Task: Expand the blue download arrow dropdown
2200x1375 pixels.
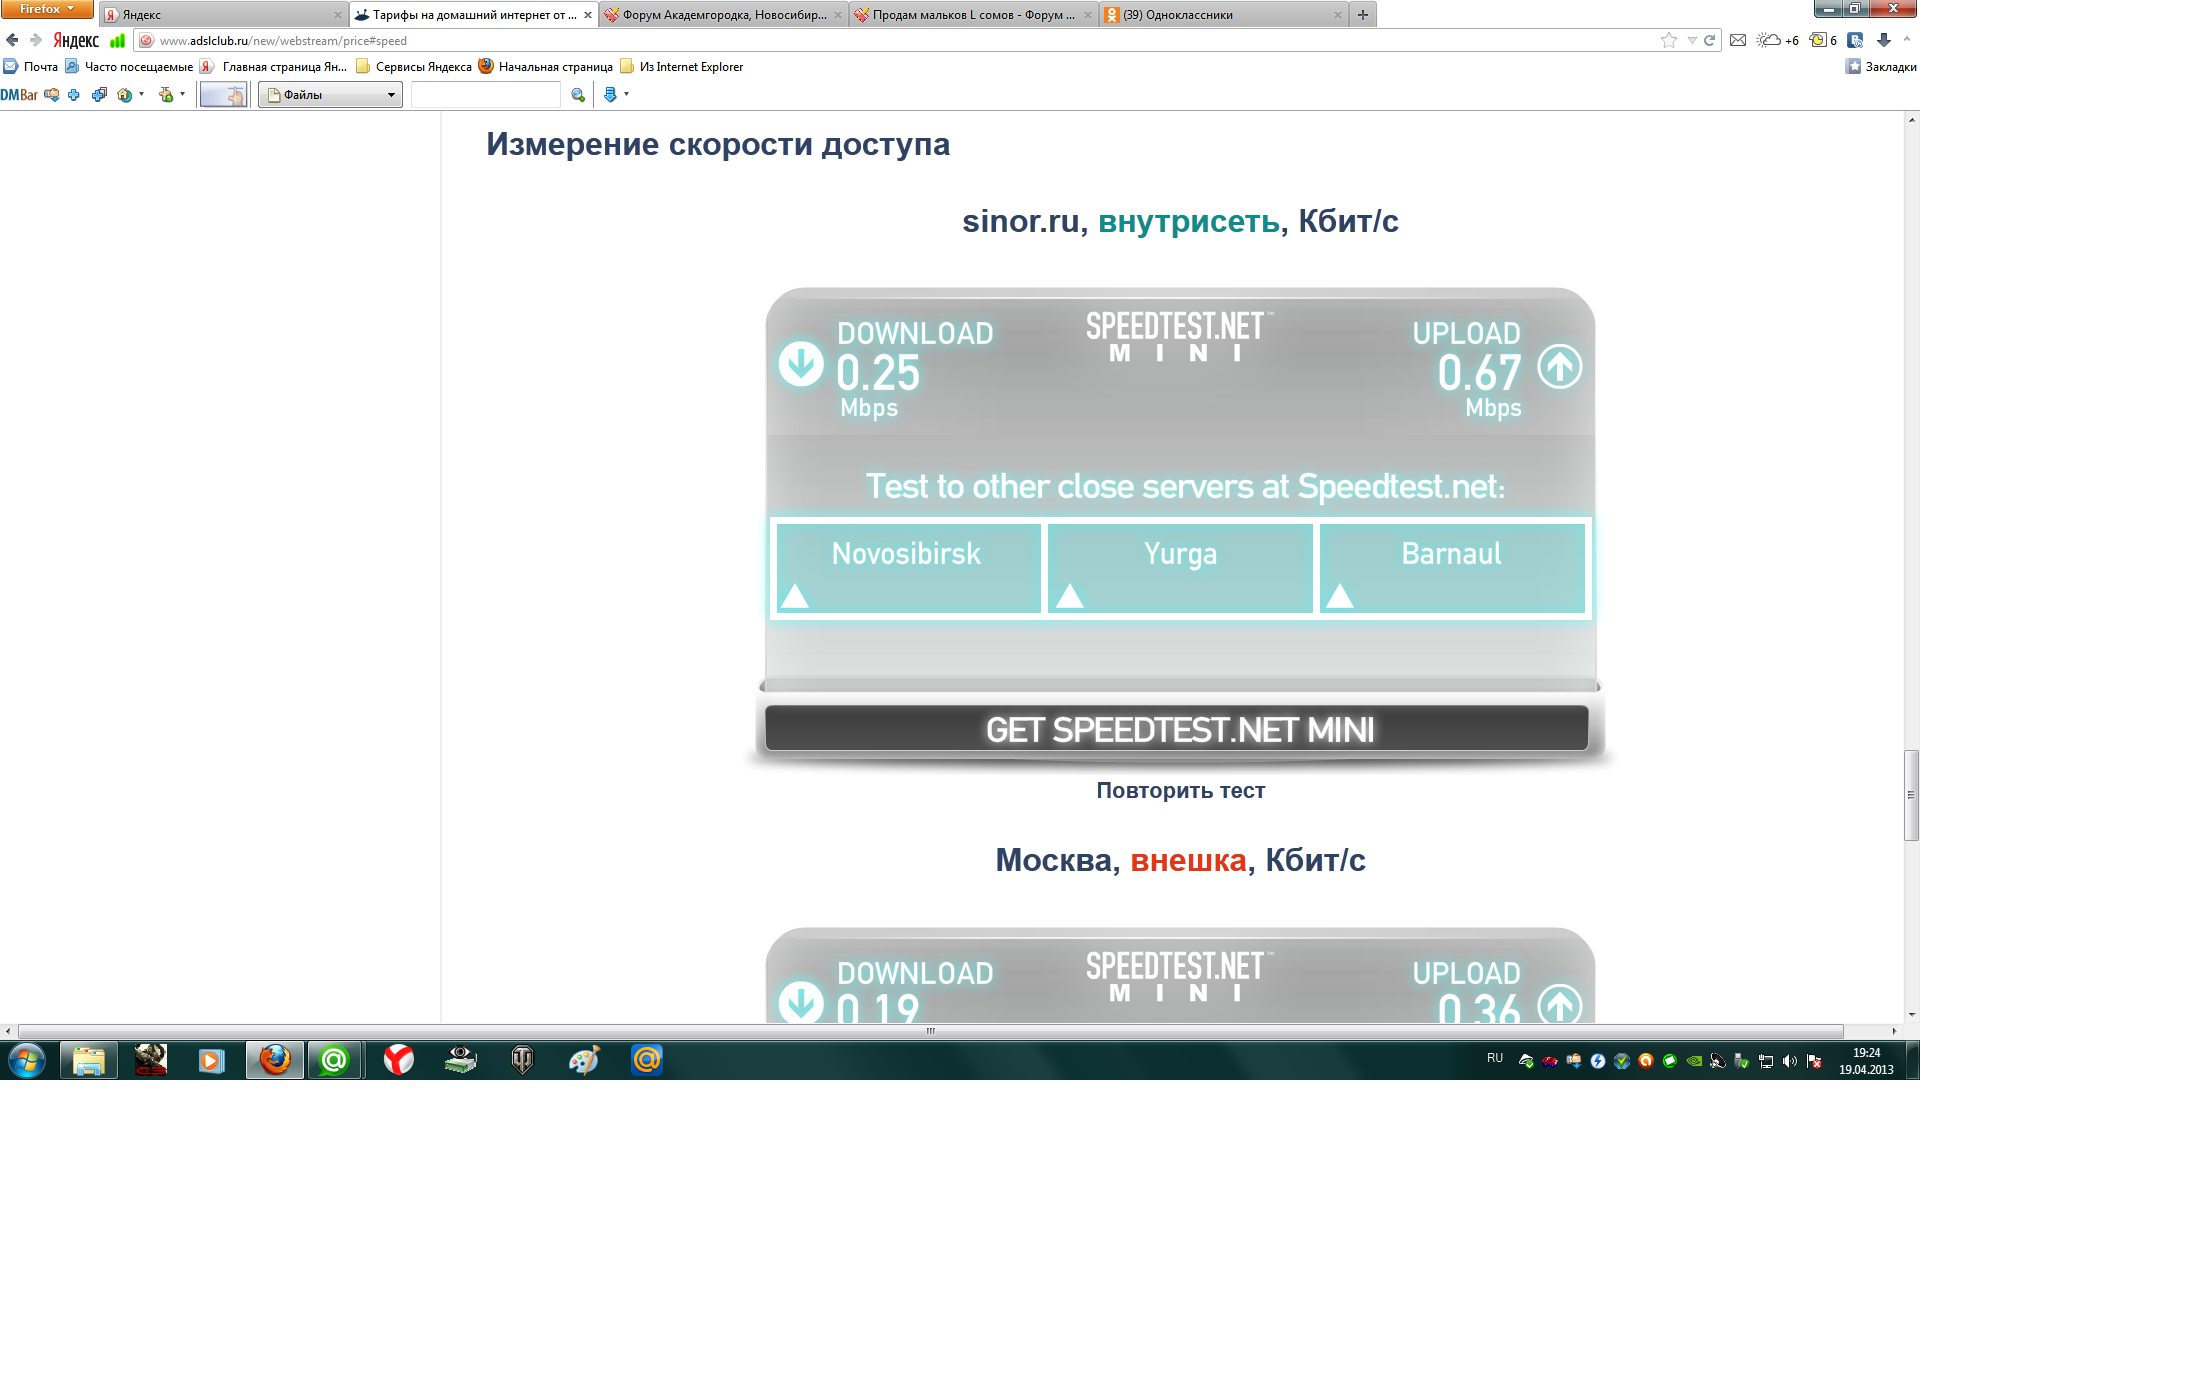Action: point(626,94)
